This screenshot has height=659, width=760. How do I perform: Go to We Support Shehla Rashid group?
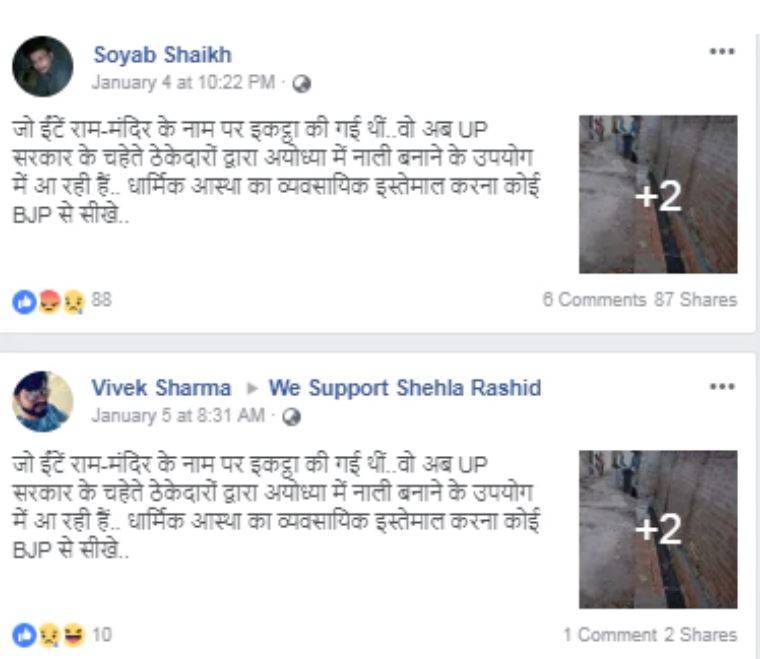coord(405,388)
